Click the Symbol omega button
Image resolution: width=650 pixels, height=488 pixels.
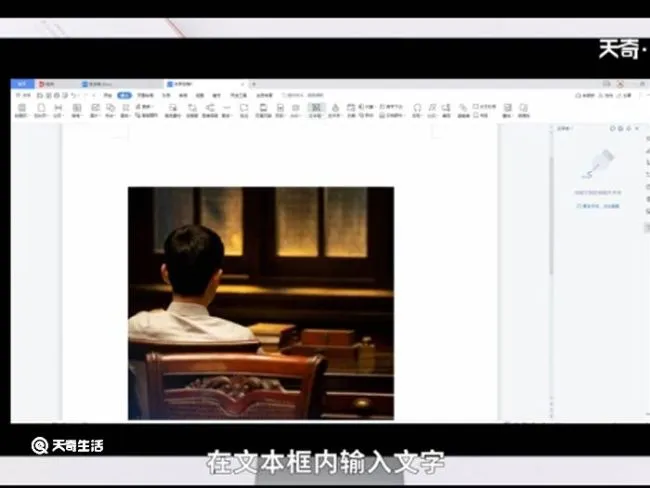click(x=417, y=111)
